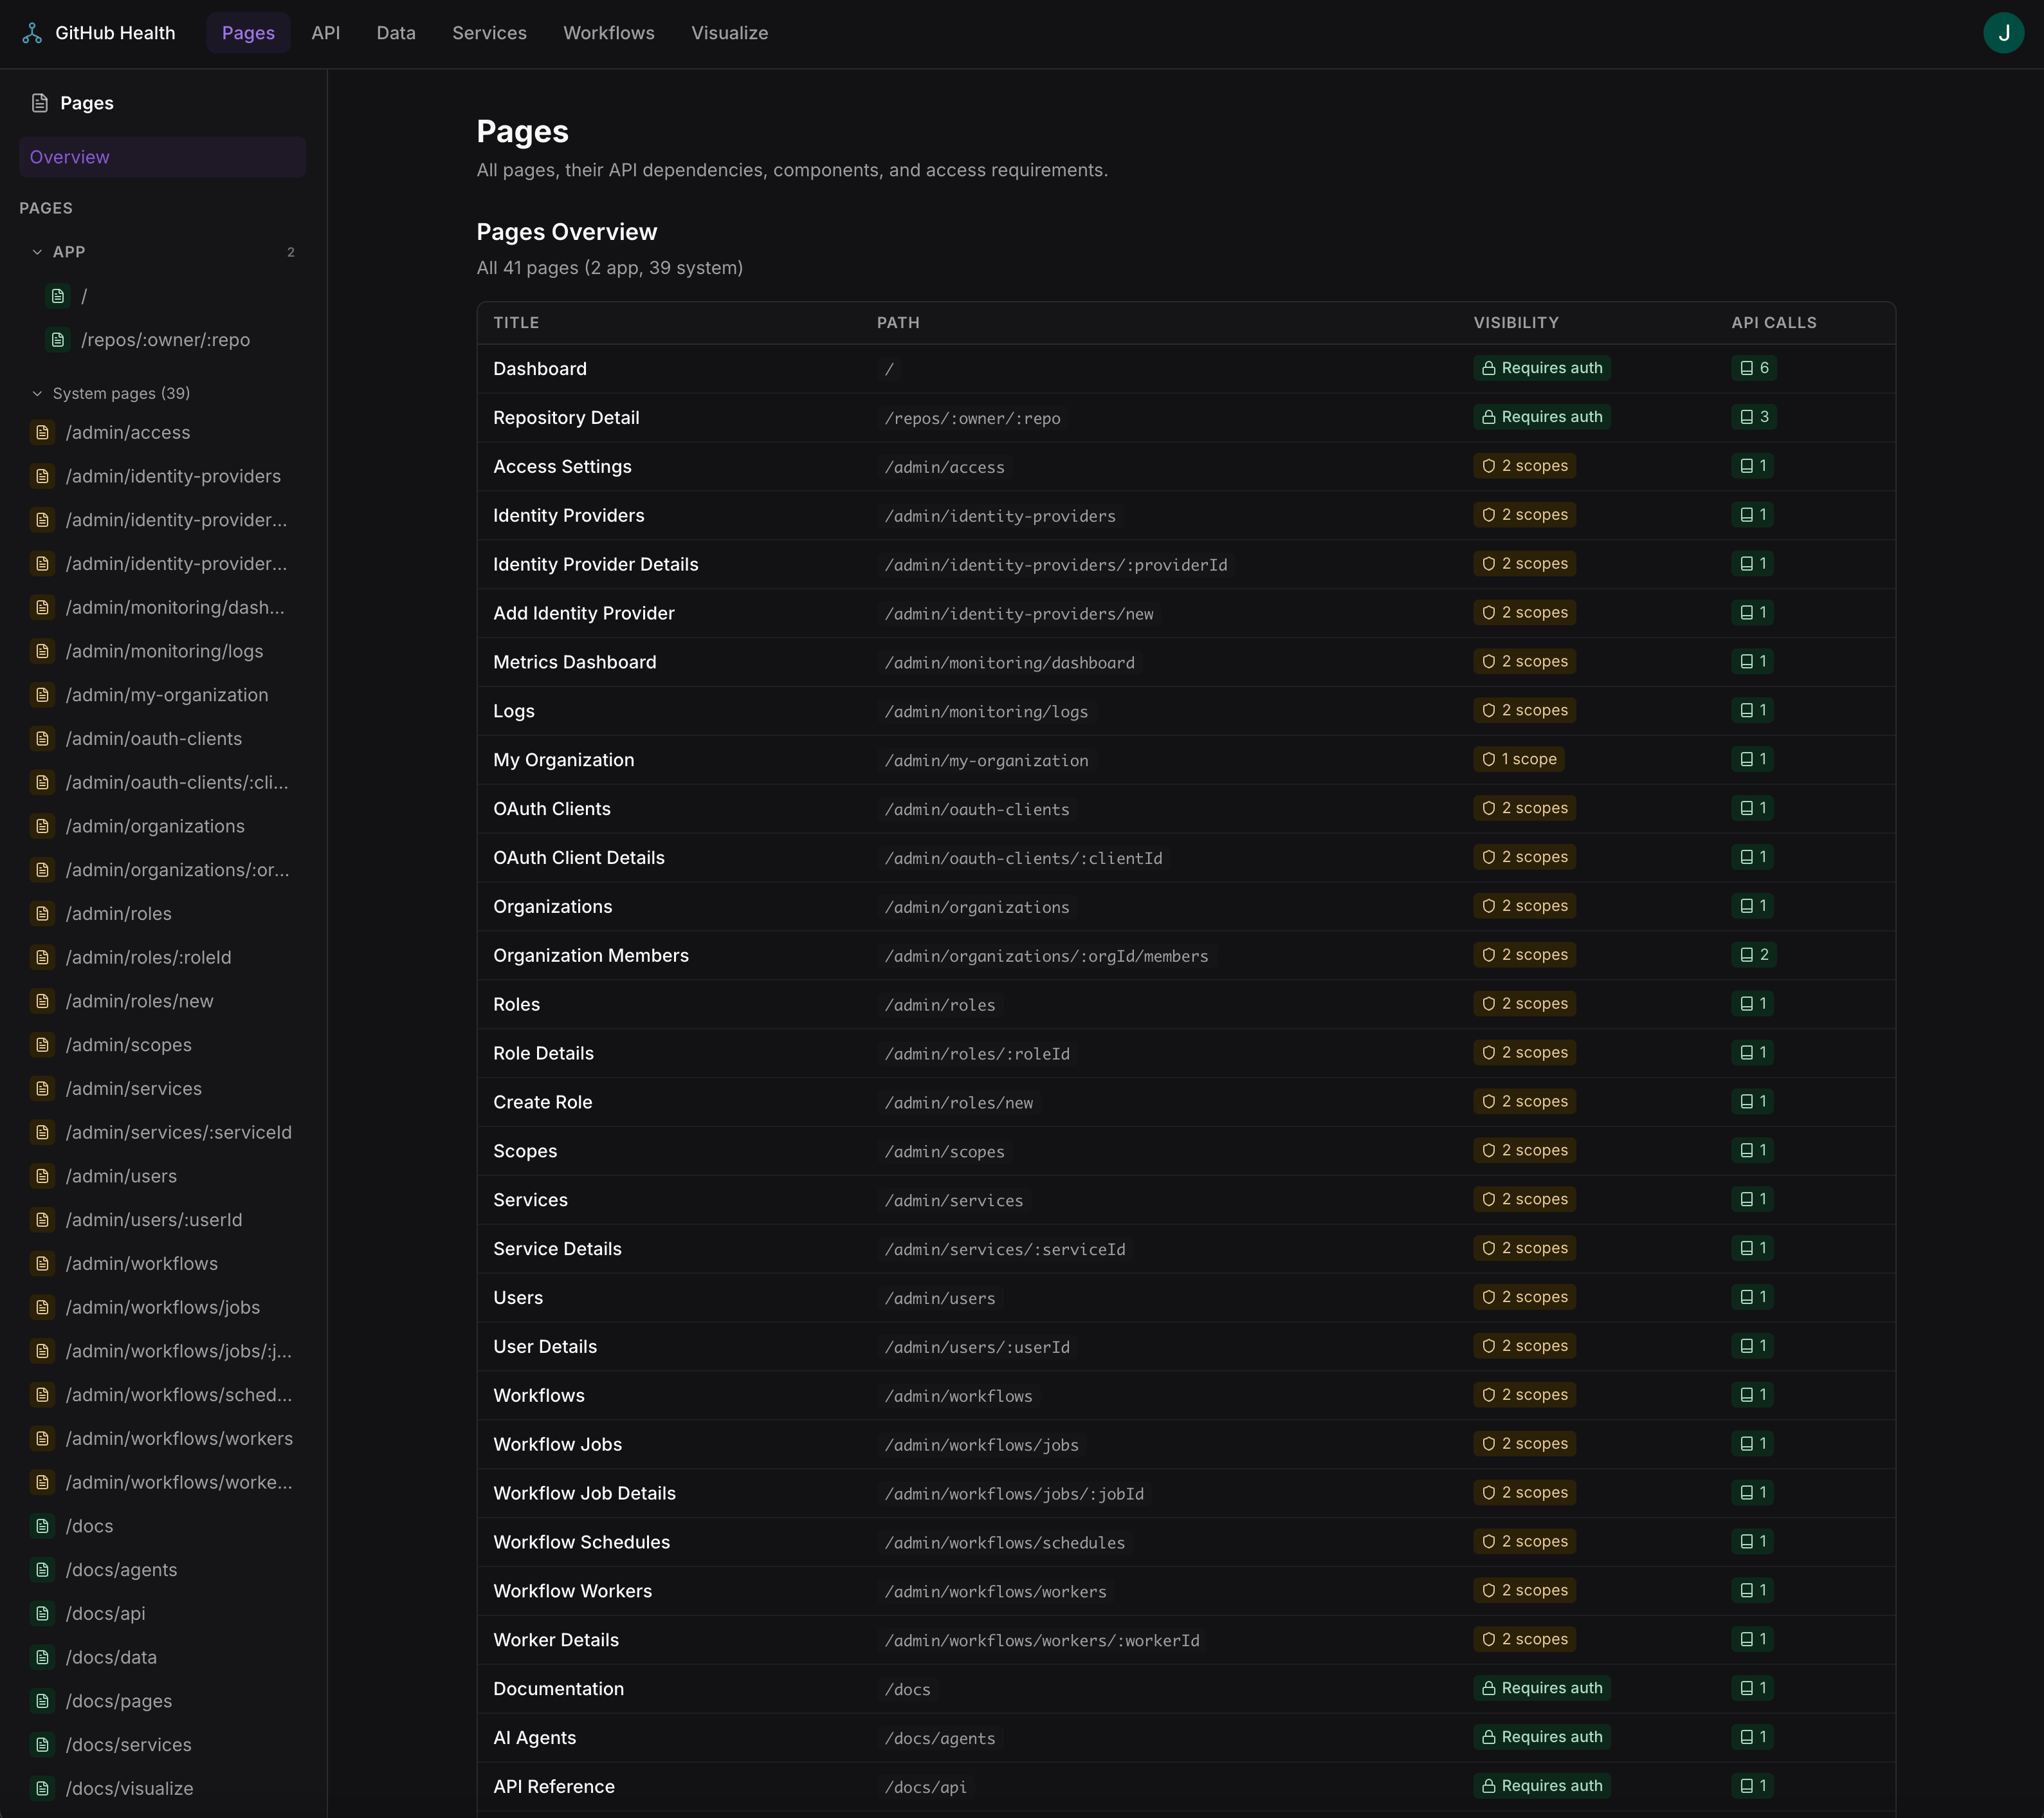Screen dimensions: 2044x1818
Task: Click the /docs/agents path cell
Action: (x=939, y=1739)
